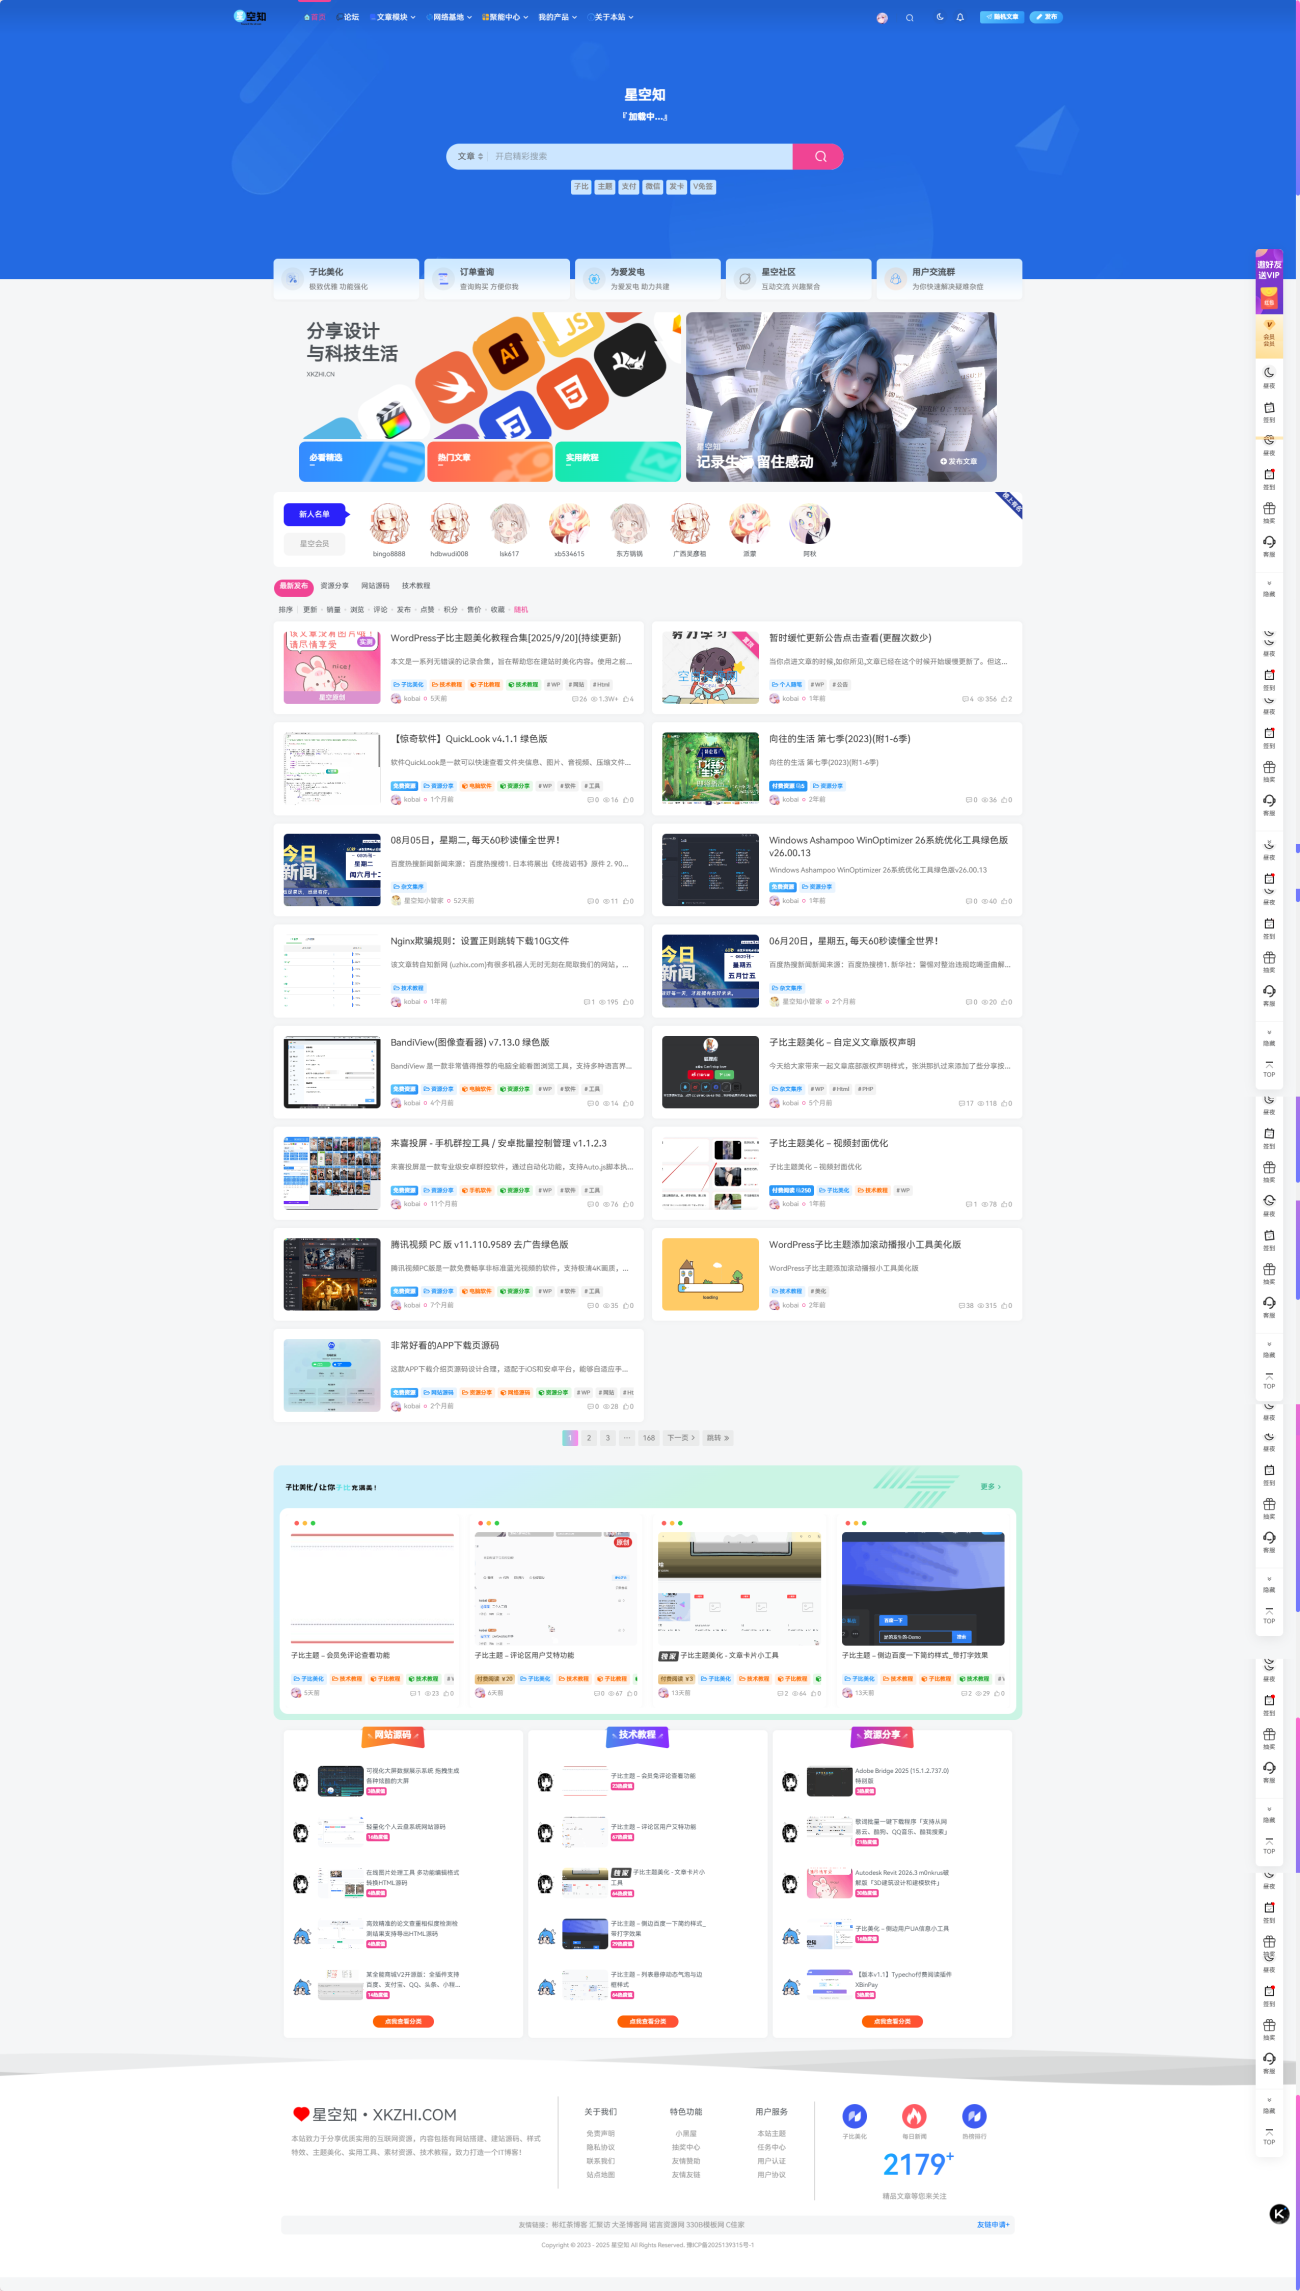Toggle dark mode with header moon icon
Image resolution: width=1300 pixels, height=2291 pixels.
coord(940,17)
